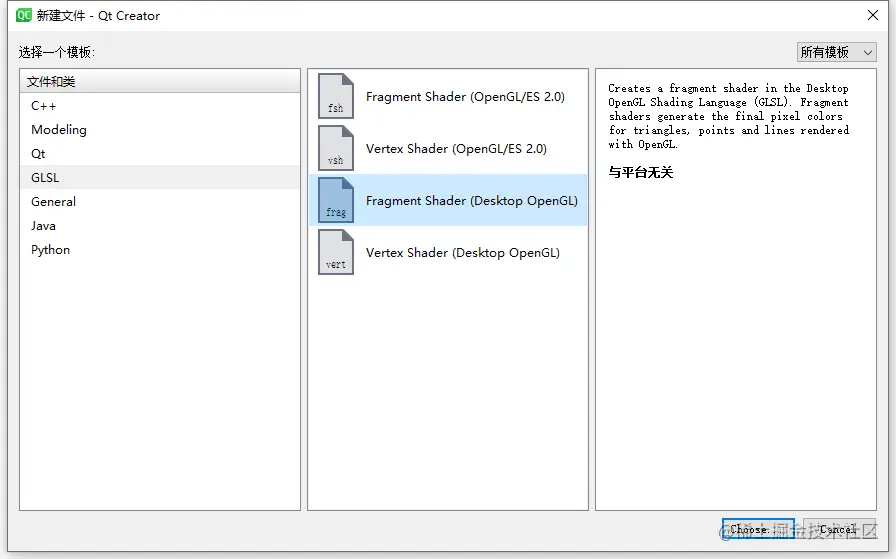Choose Vertex Shader (OpenGL/ES 2.0) template
The width and height of the screenshot is (896, 559).
tap(448, 148)
